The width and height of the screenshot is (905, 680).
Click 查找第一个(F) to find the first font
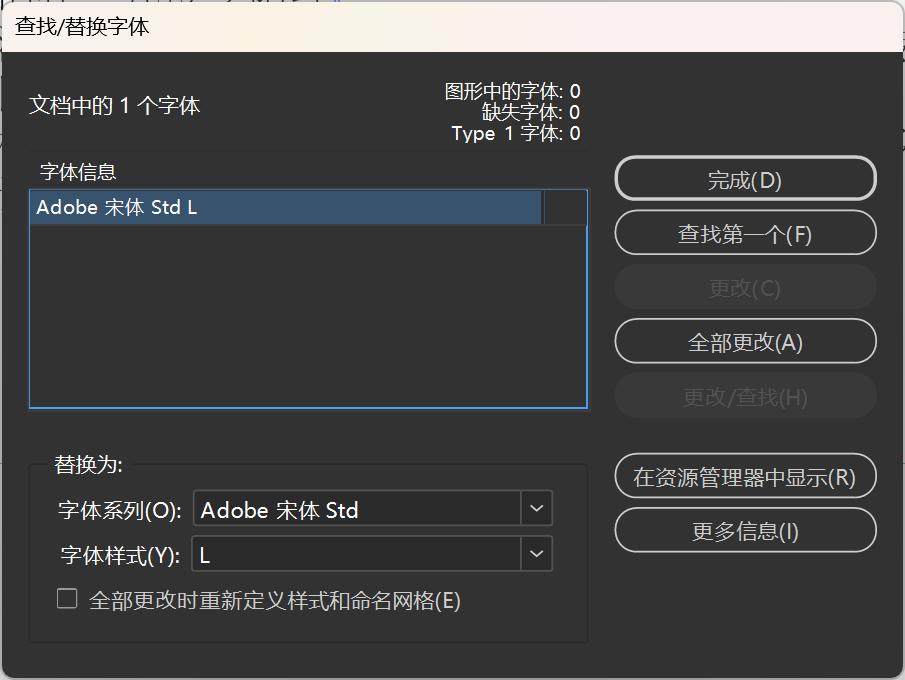click(744, 233)
